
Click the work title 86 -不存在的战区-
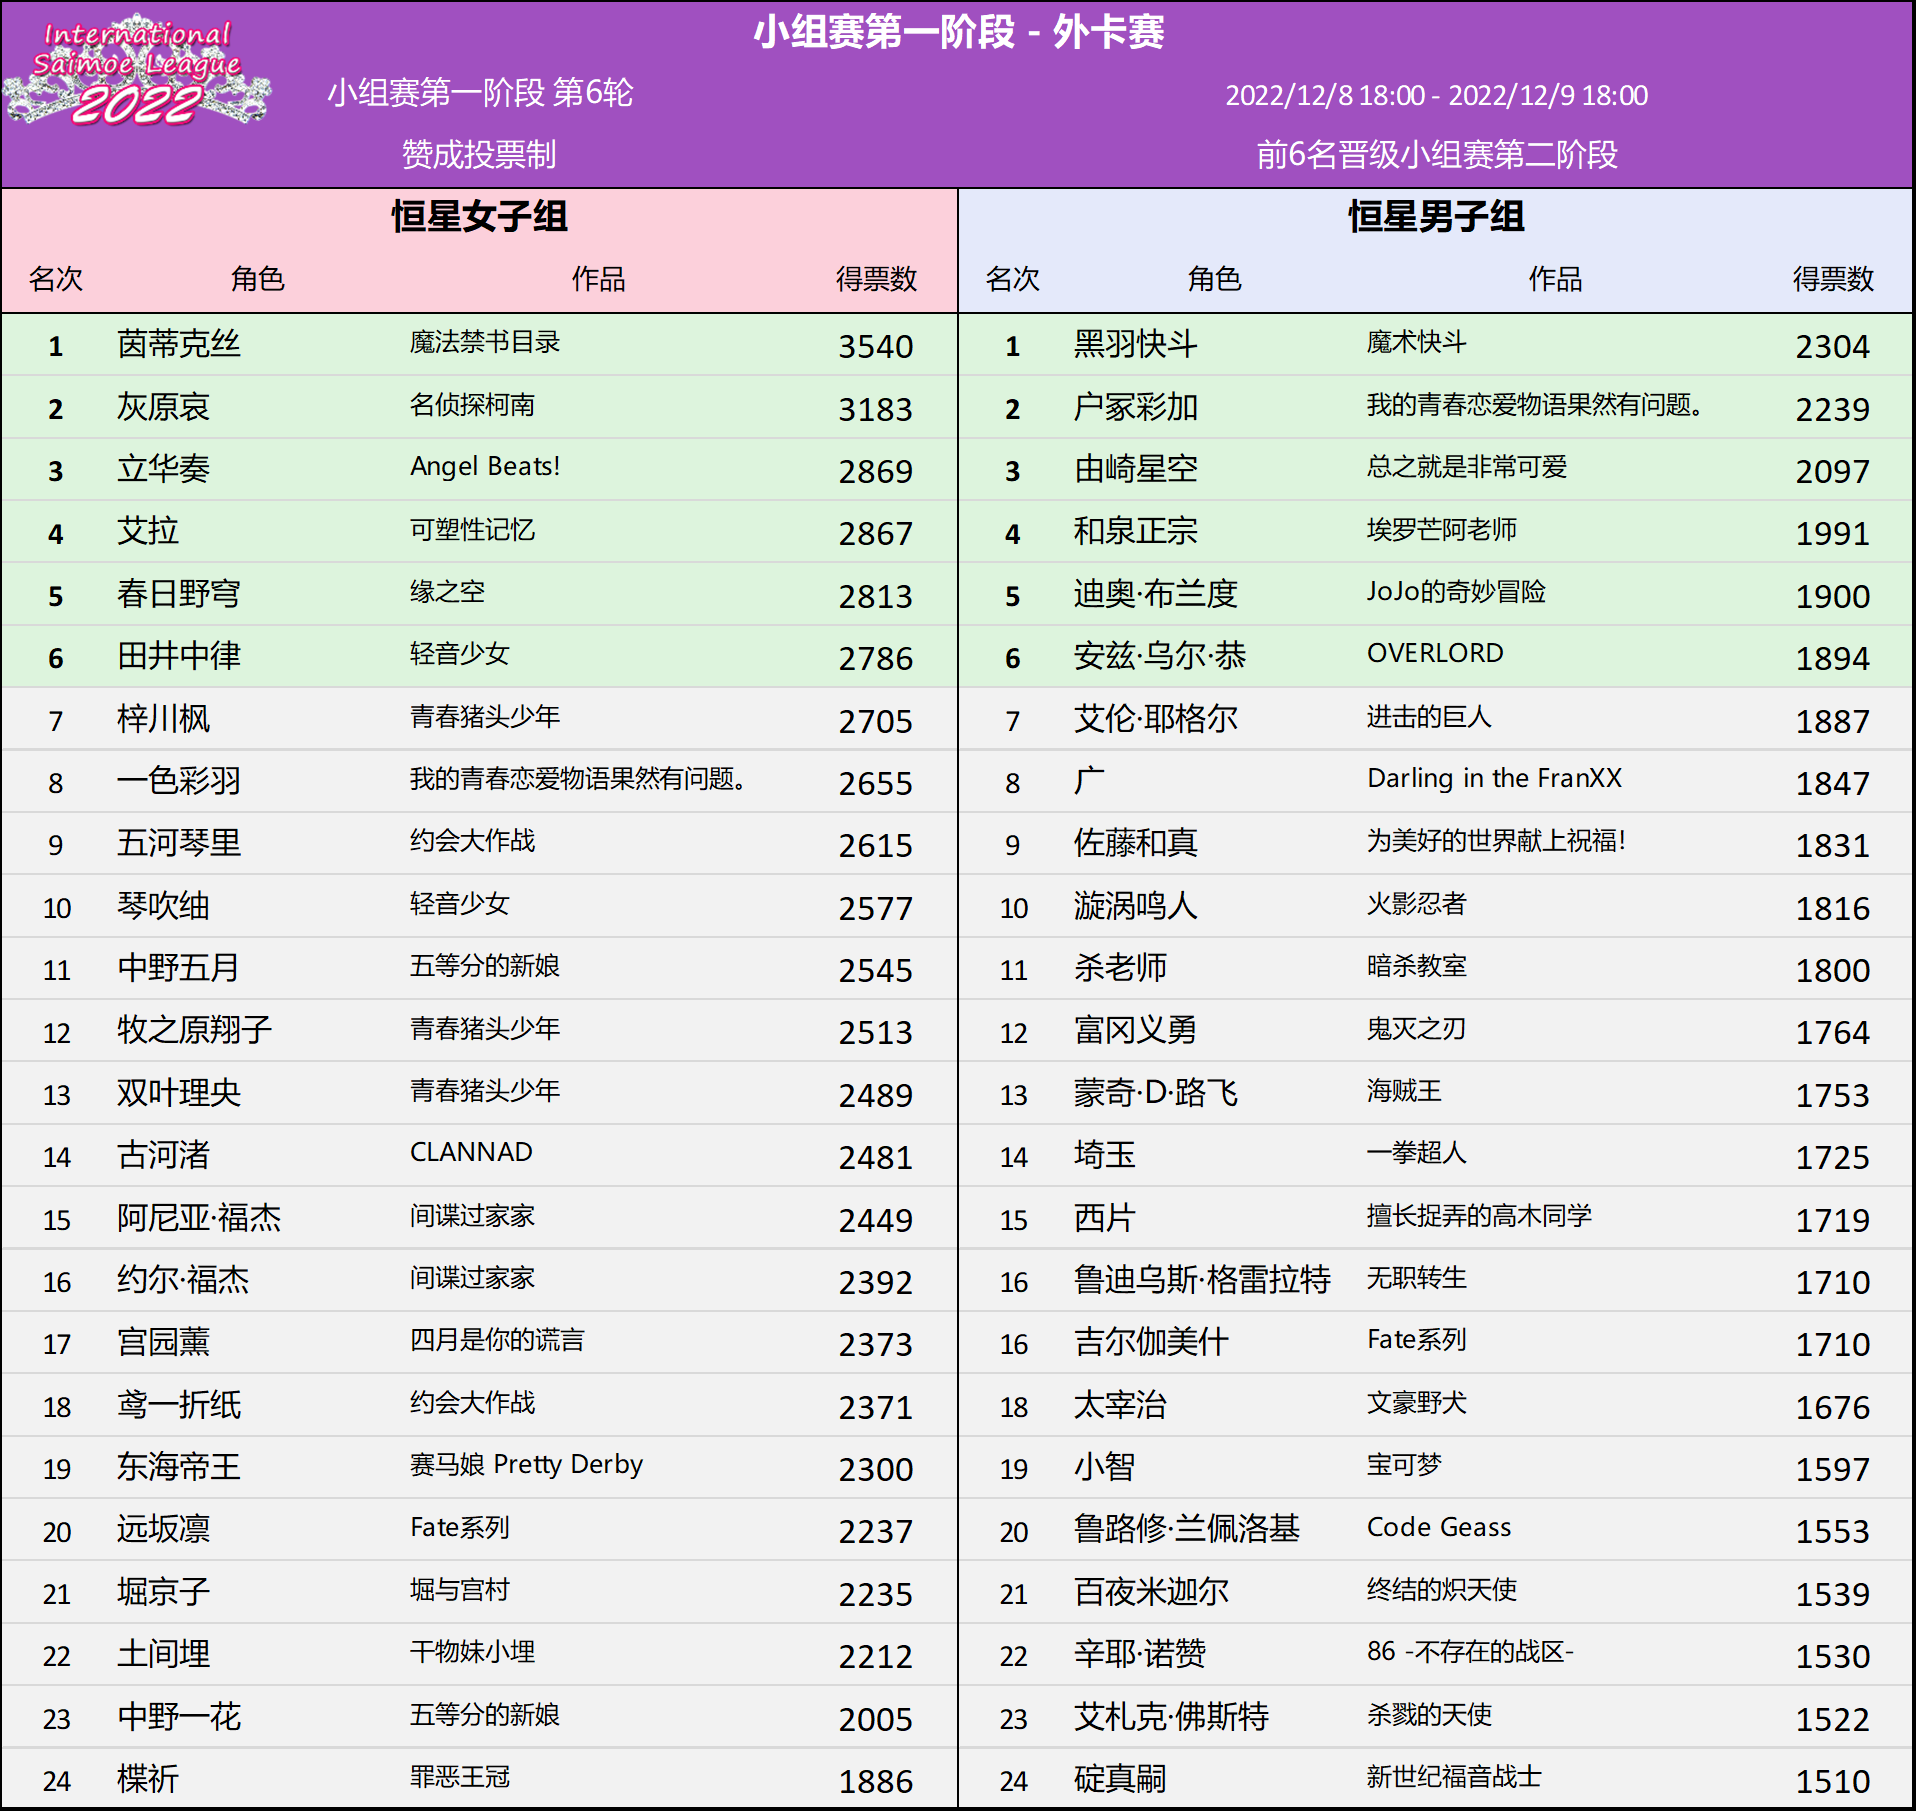tap(1470, 1652)
